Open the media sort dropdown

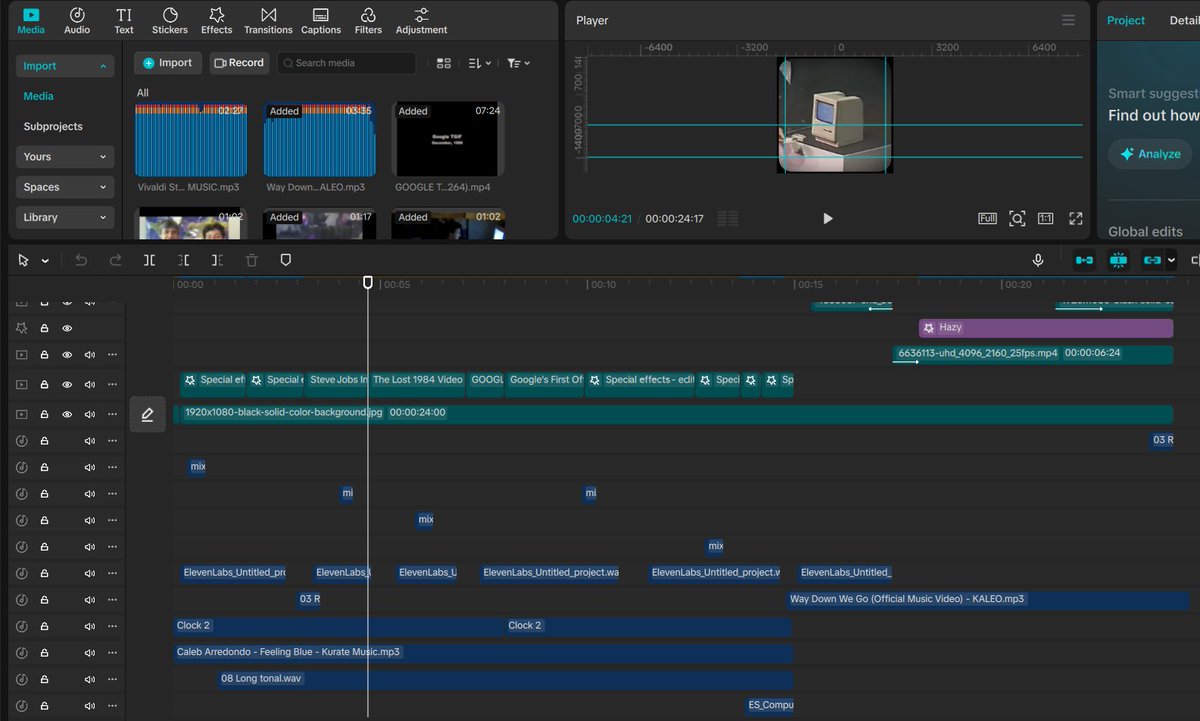pos(479,63)
